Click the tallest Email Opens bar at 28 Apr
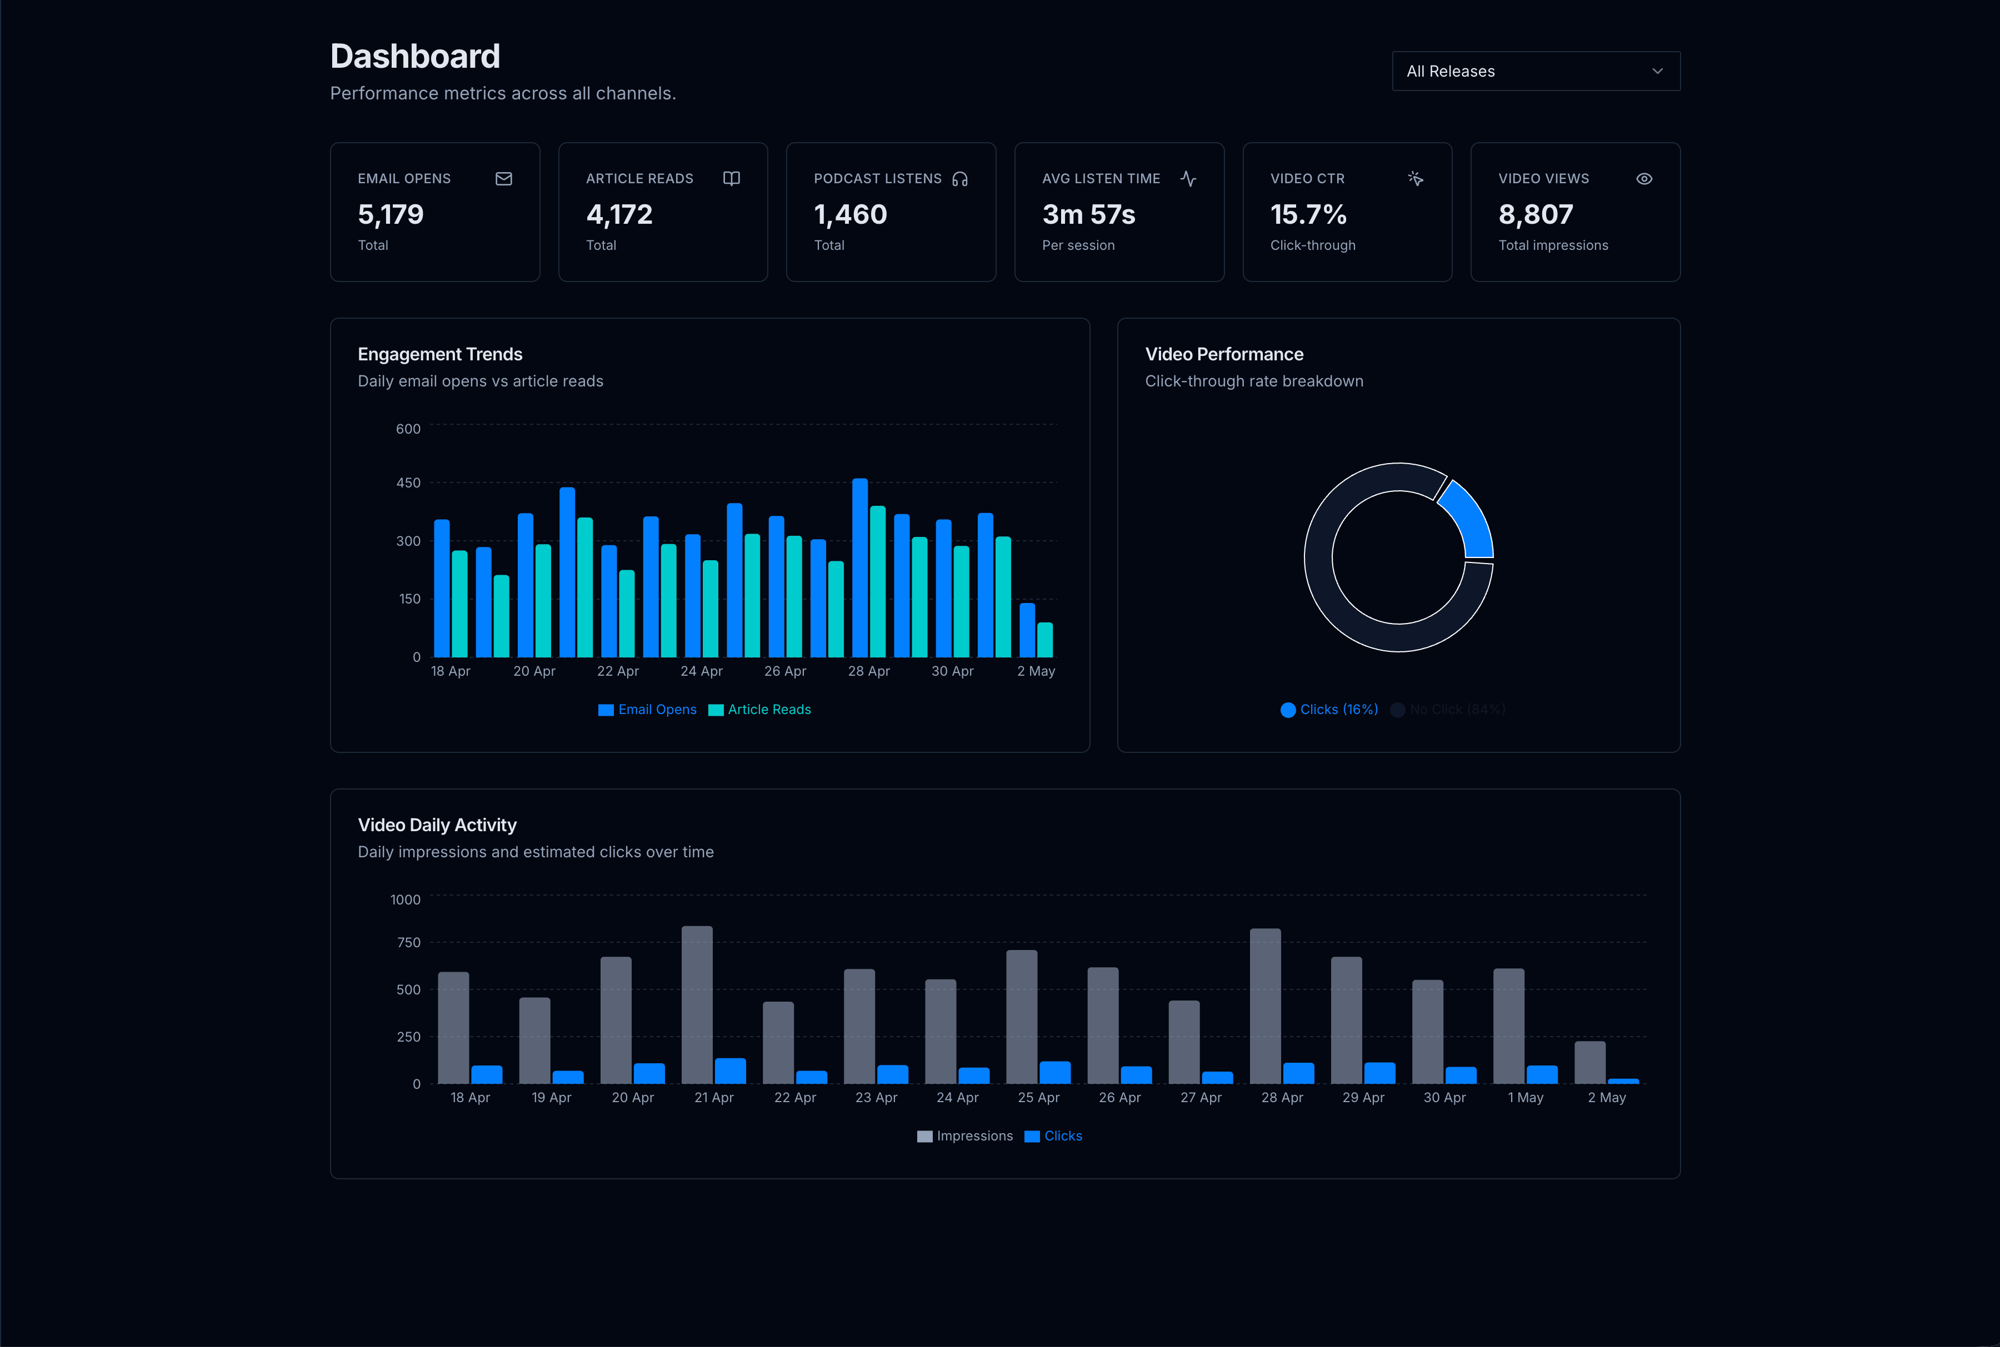The width and height of the screenshot is (2000, 1347). pyautogui.click(x=860, y=567)
